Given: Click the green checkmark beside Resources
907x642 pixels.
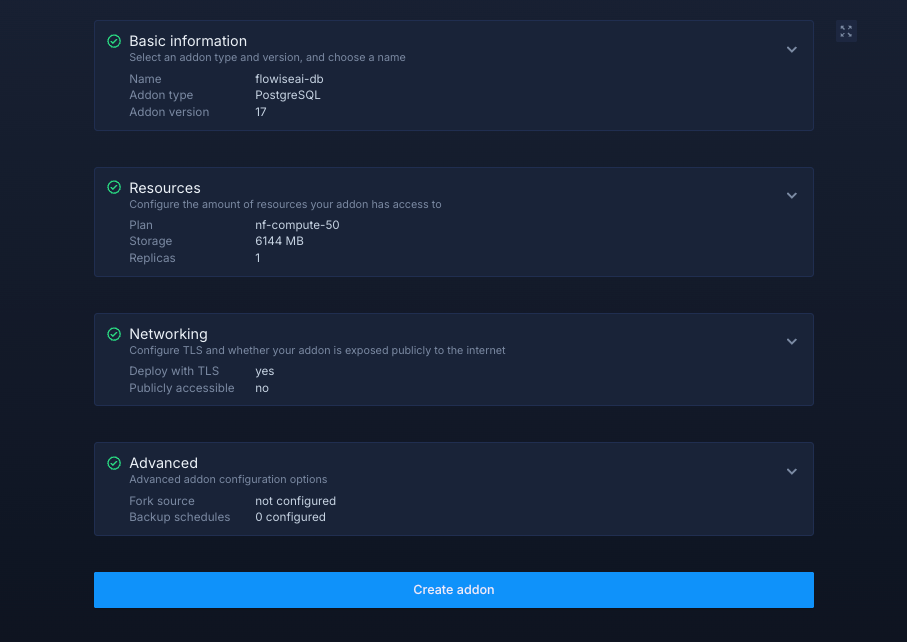Looking at the screenshot, I should pyautogui.click(x=114, y=188).
